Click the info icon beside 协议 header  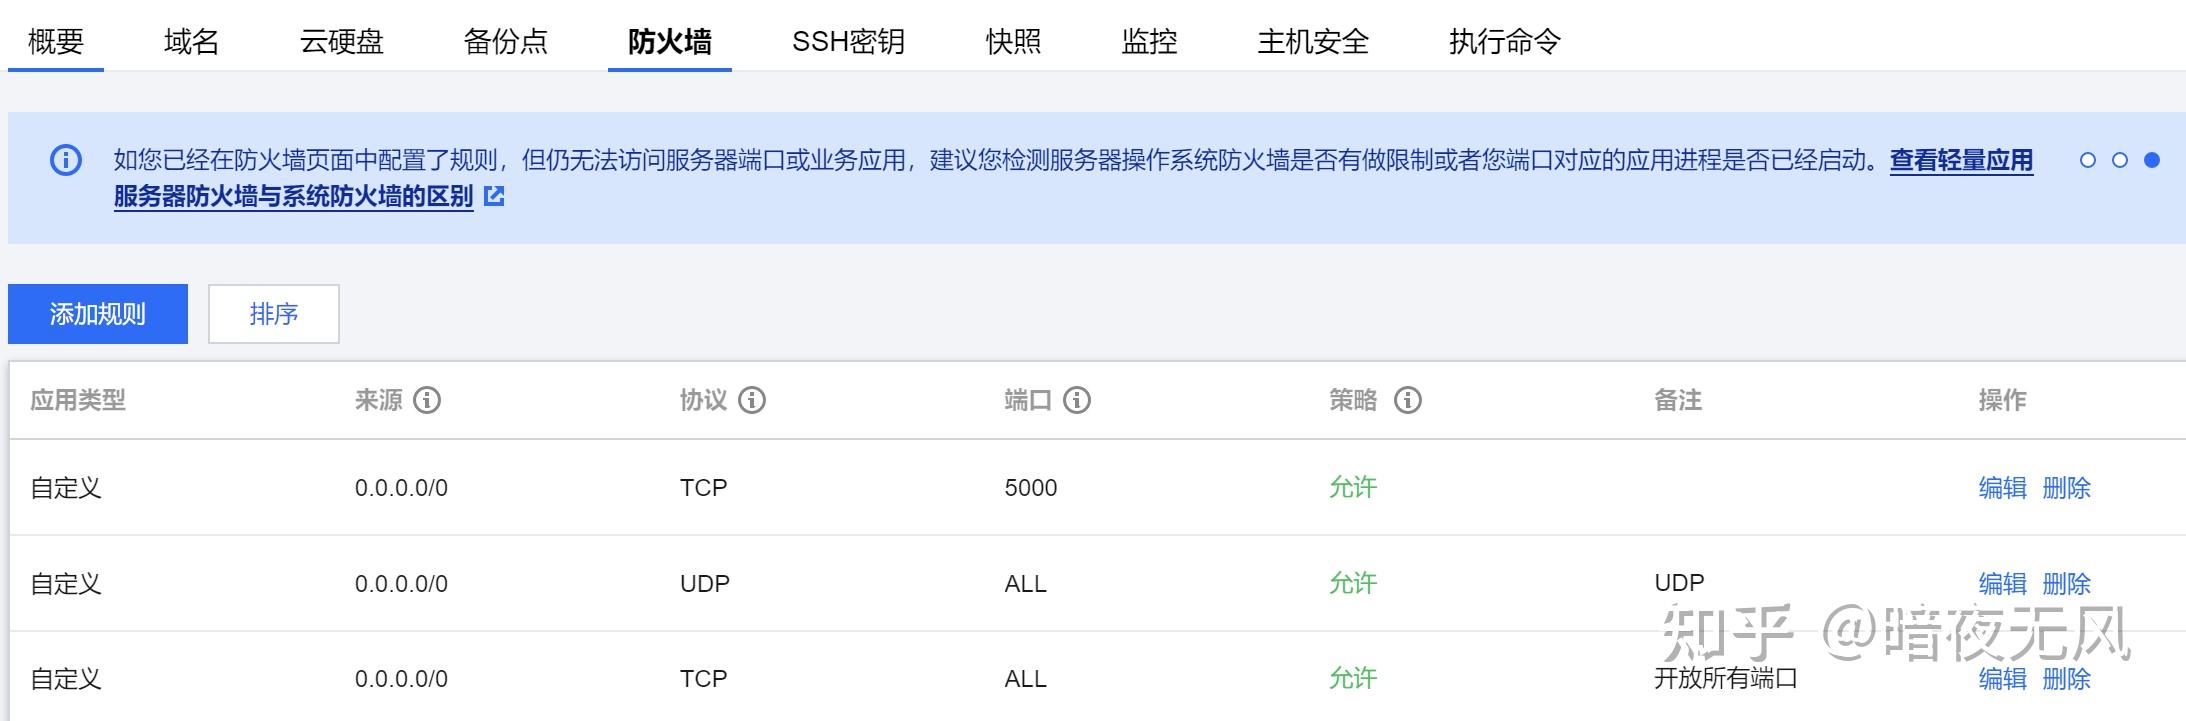click(x=752, y=400)
